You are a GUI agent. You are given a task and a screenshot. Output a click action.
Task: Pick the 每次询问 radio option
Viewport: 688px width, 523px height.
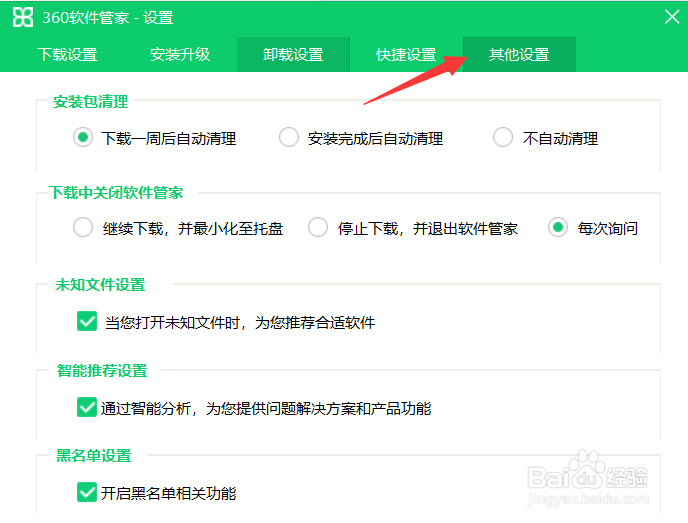pyautogui.click(x=558, y=227)
